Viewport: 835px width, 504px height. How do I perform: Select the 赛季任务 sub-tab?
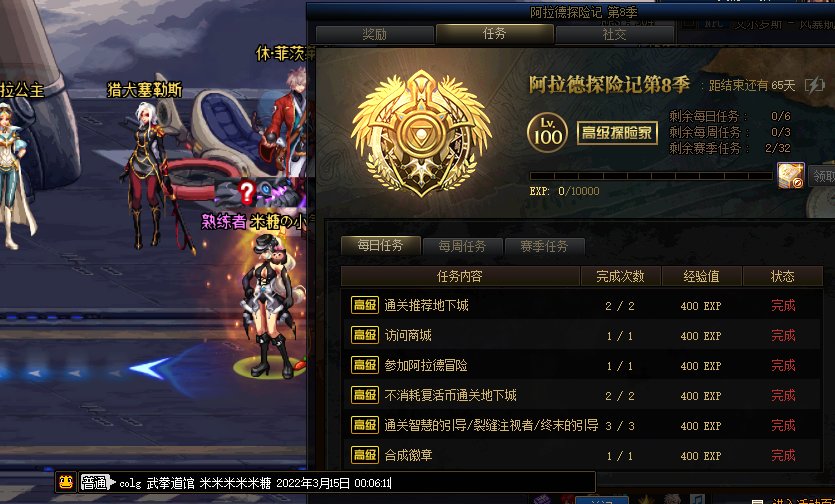click(544, 246)
